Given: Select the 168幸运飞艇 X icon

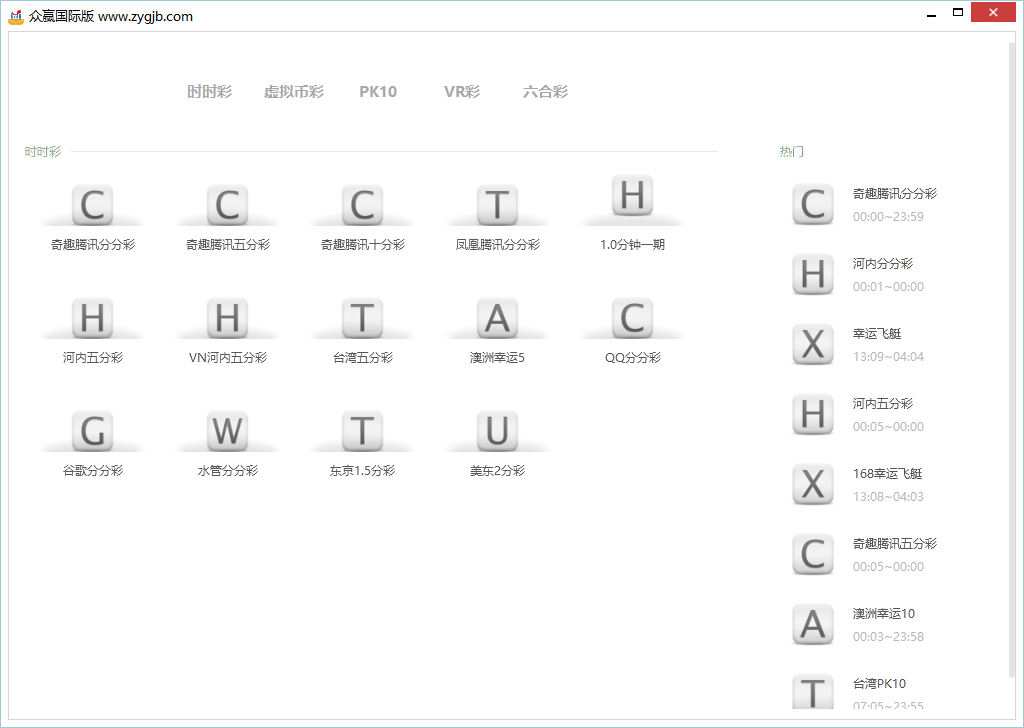Looking at the screenshot, I should click(812, 484).
